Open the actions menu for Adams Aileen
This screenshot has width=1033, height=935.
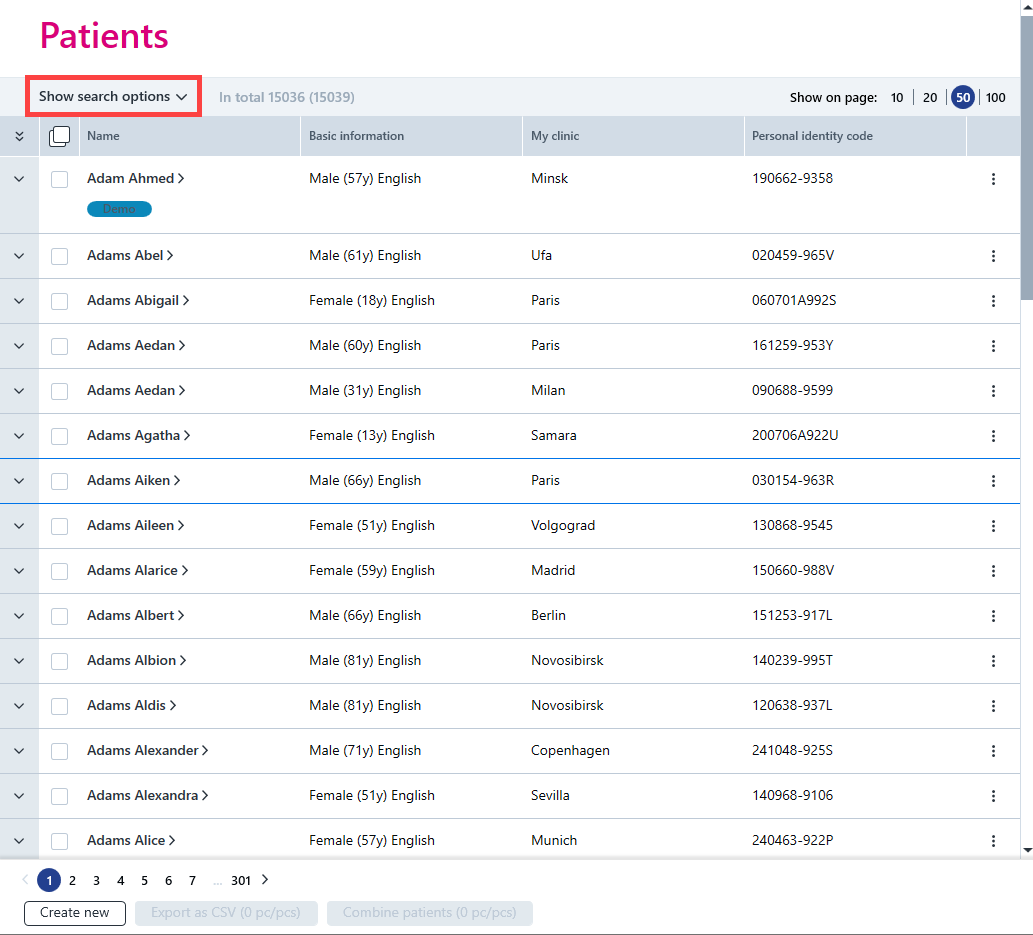click(x=993, y=526)
